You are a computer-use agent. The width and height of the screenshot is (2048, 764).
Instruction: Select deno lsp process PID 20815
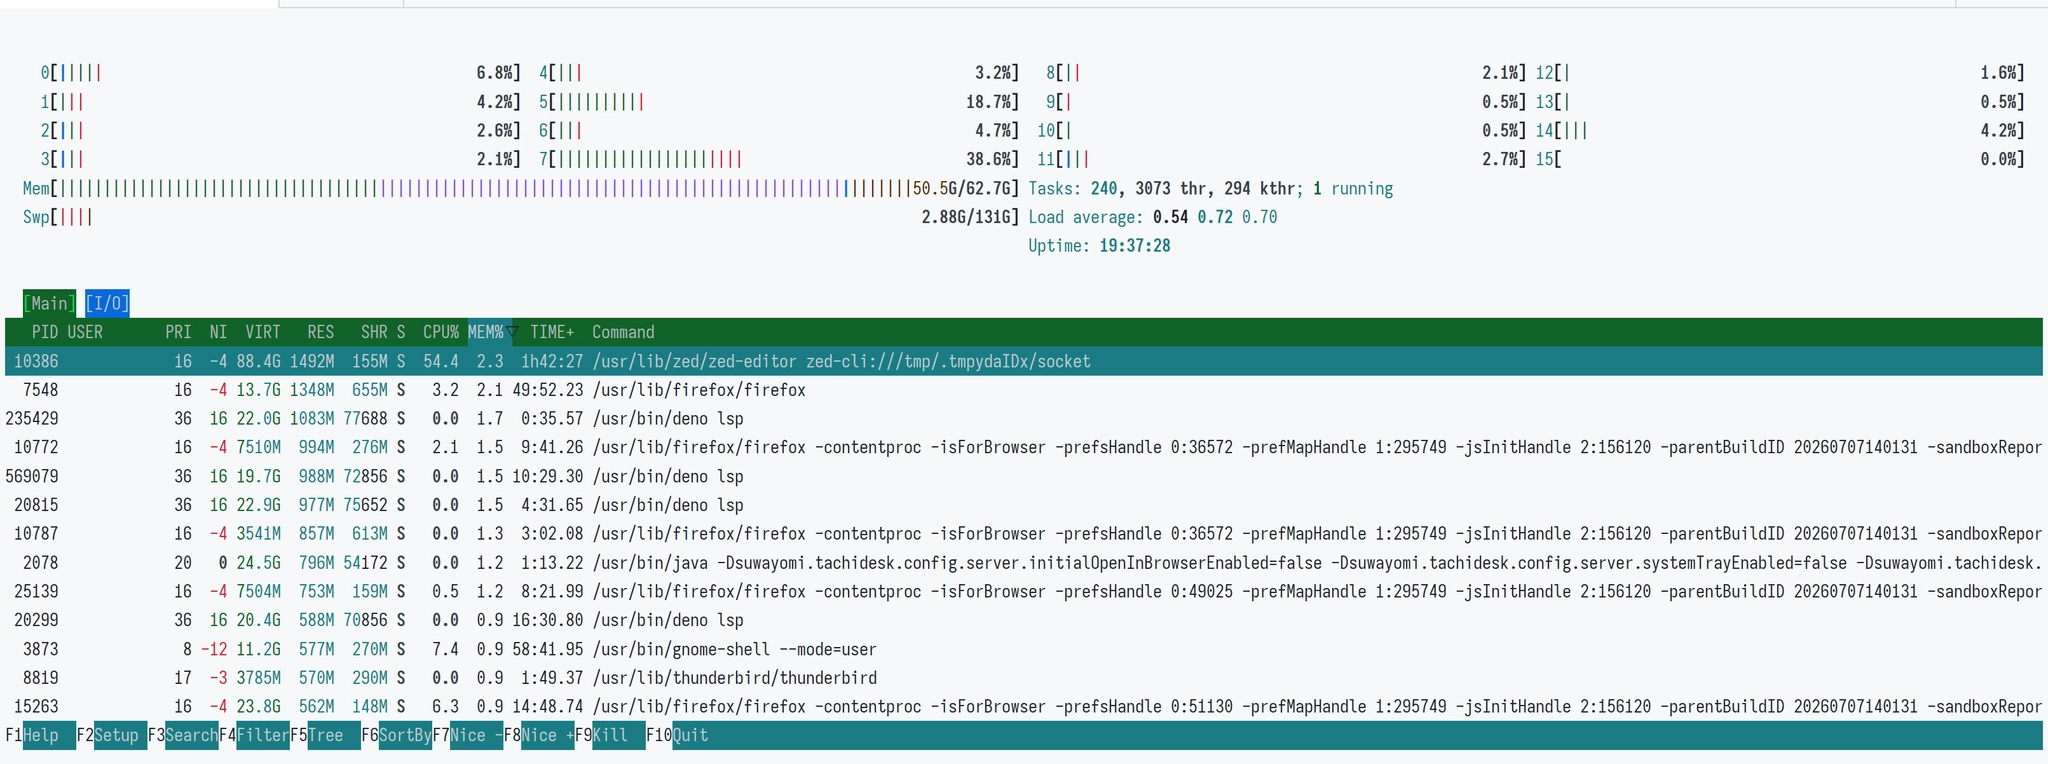(1024, 505)
